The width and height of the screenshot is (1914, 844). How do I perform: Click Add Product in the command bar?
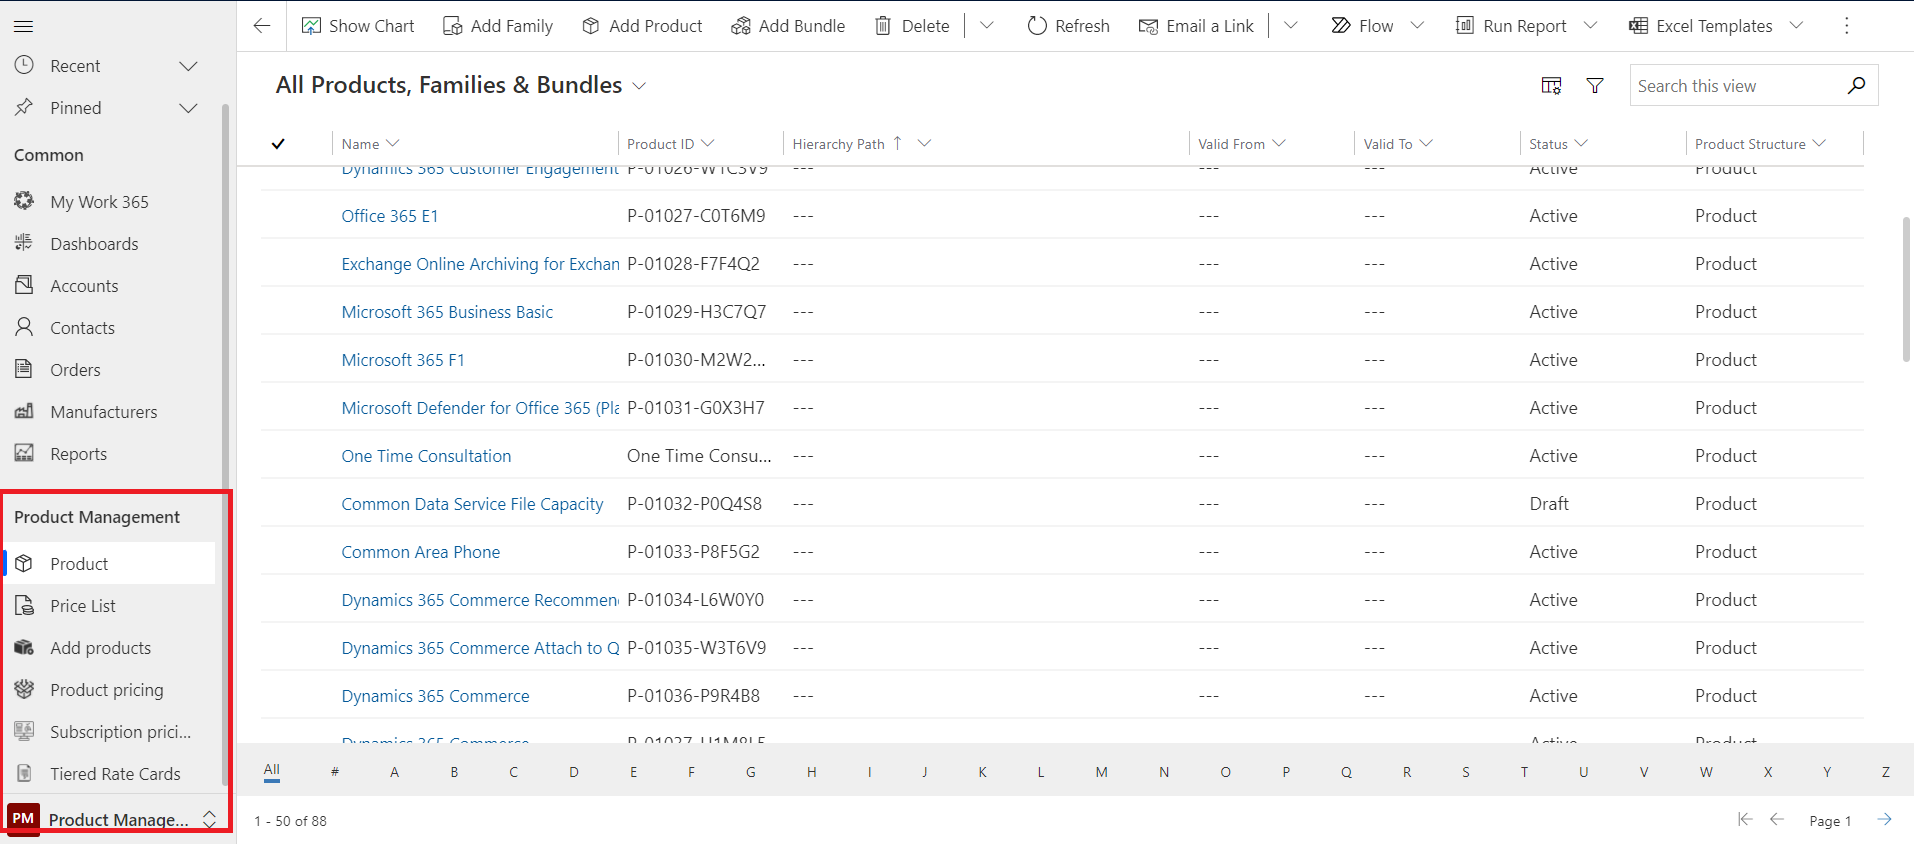coord(642,26)
